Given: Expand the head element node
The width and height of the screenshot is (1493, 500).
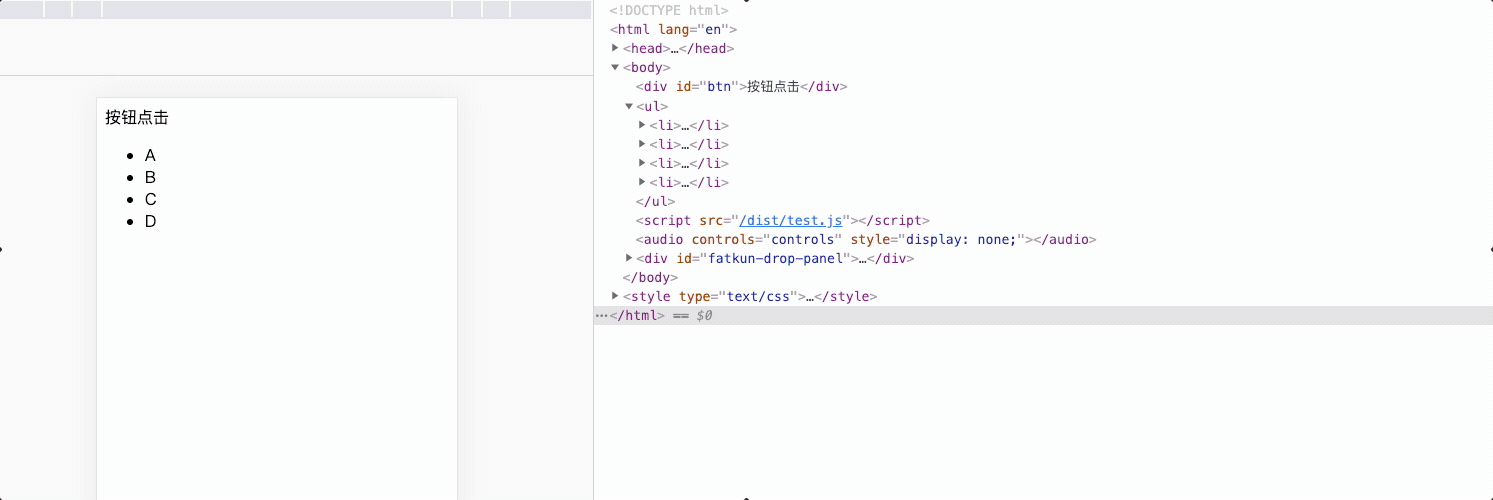Looking at the screenshot, I should (x=615, y=48).
